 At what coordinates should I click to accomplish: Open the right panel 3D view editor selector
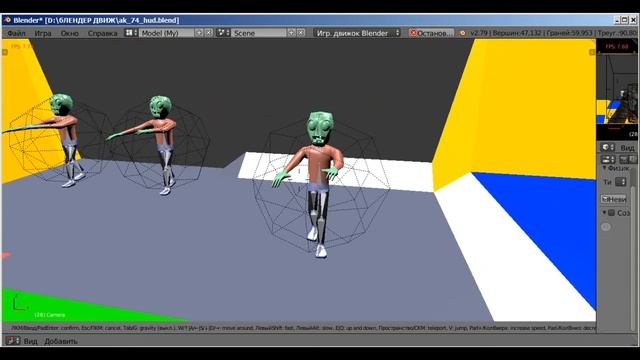pos(608,147)
